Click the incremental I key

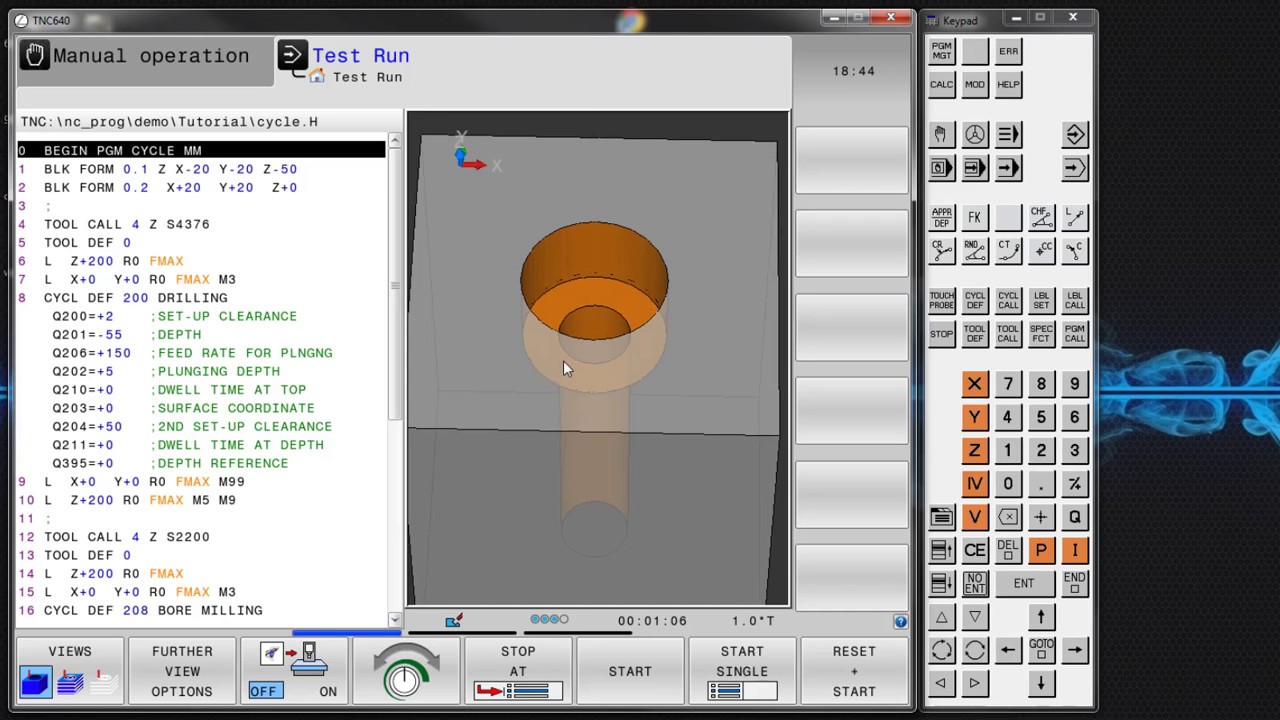click(x=1075, y=551)
